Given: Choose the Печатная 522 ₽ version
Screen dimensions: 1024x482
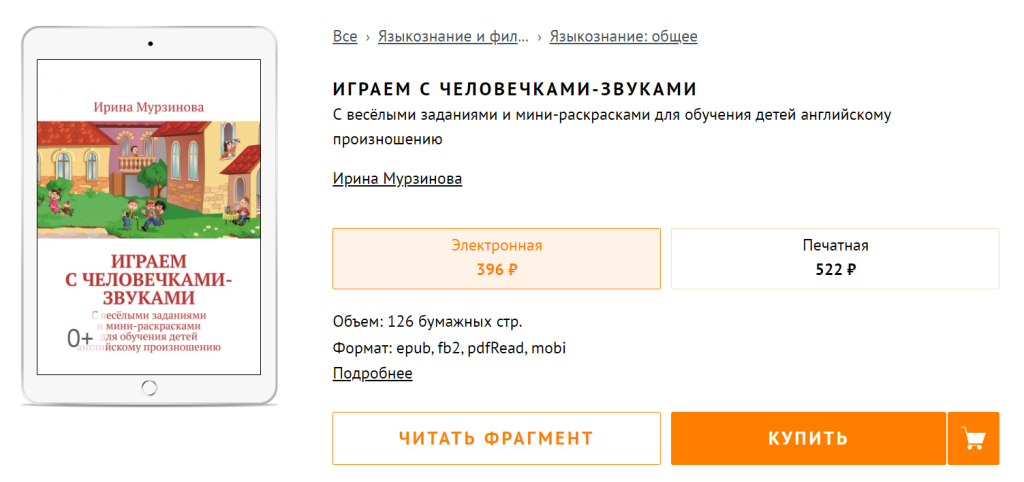Looking at the screenshot, I should 835,258.
